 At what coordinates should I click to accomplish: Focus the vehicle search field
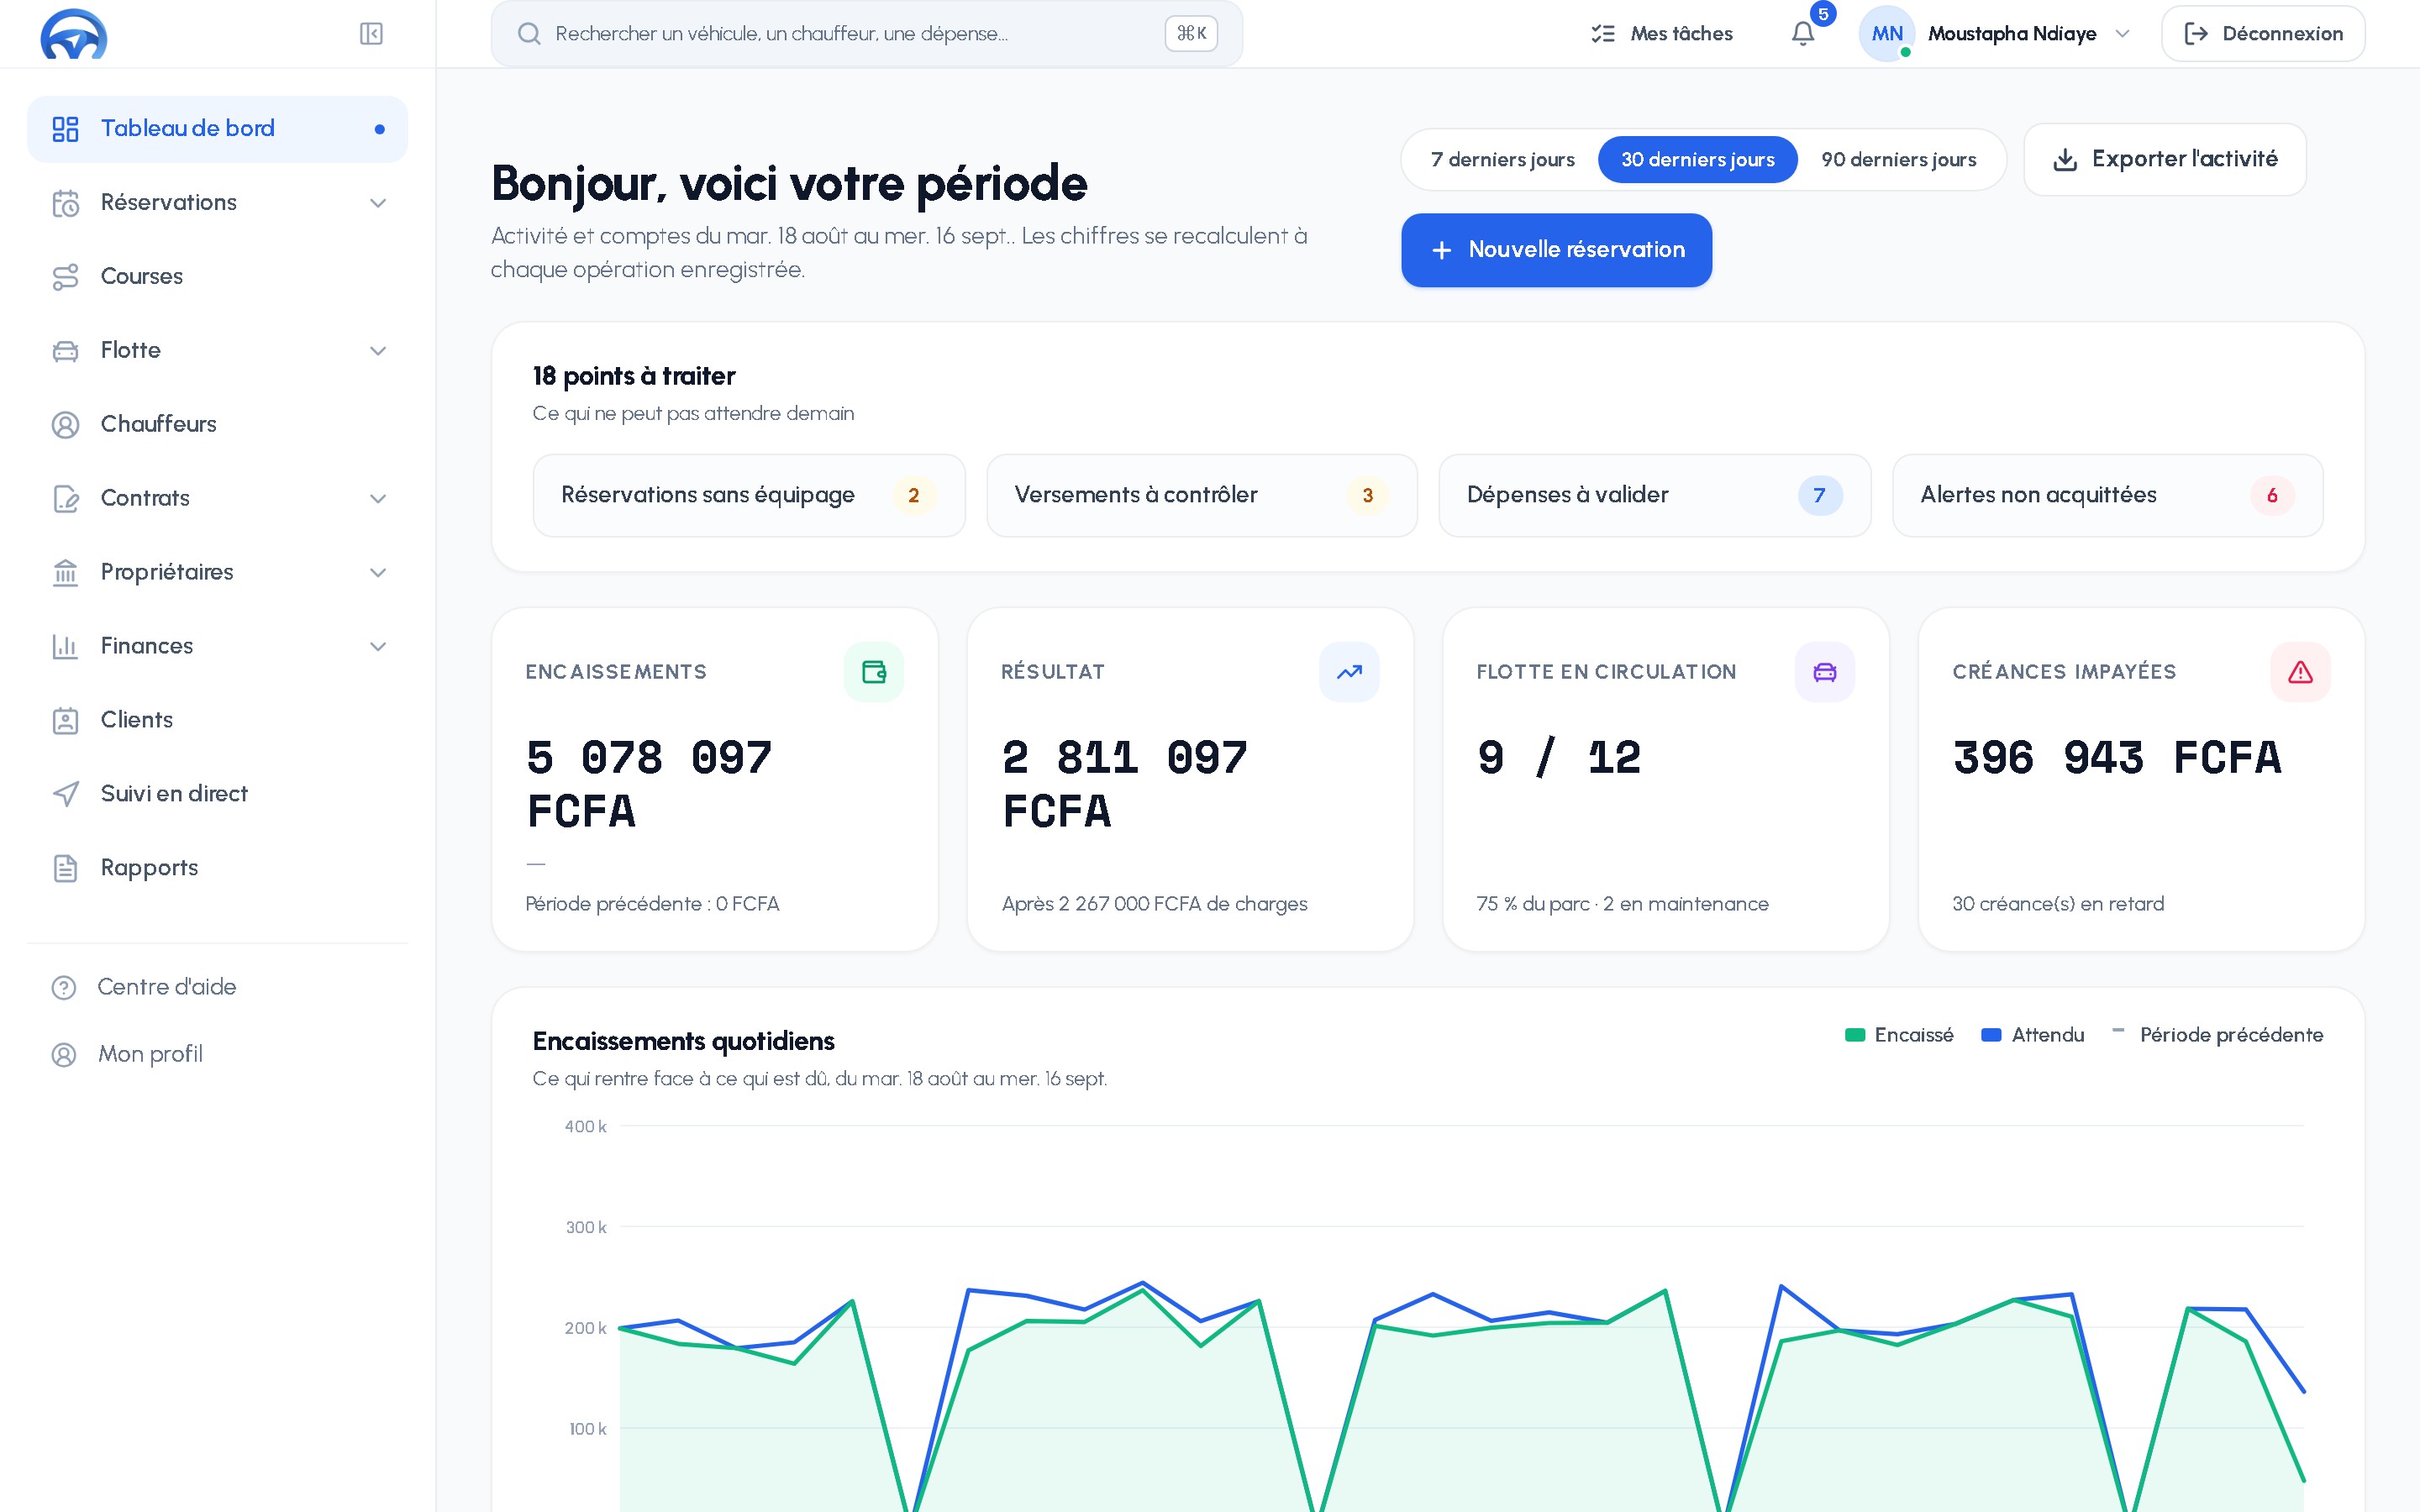point(866,34)
